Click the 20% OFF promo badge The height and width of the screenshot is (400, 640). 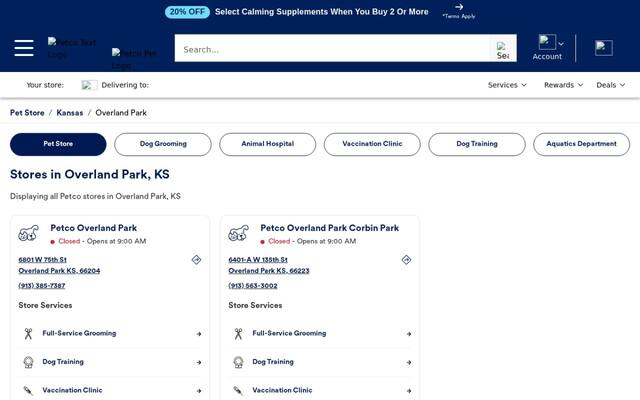pyautogui.click(x=187, y=12)
